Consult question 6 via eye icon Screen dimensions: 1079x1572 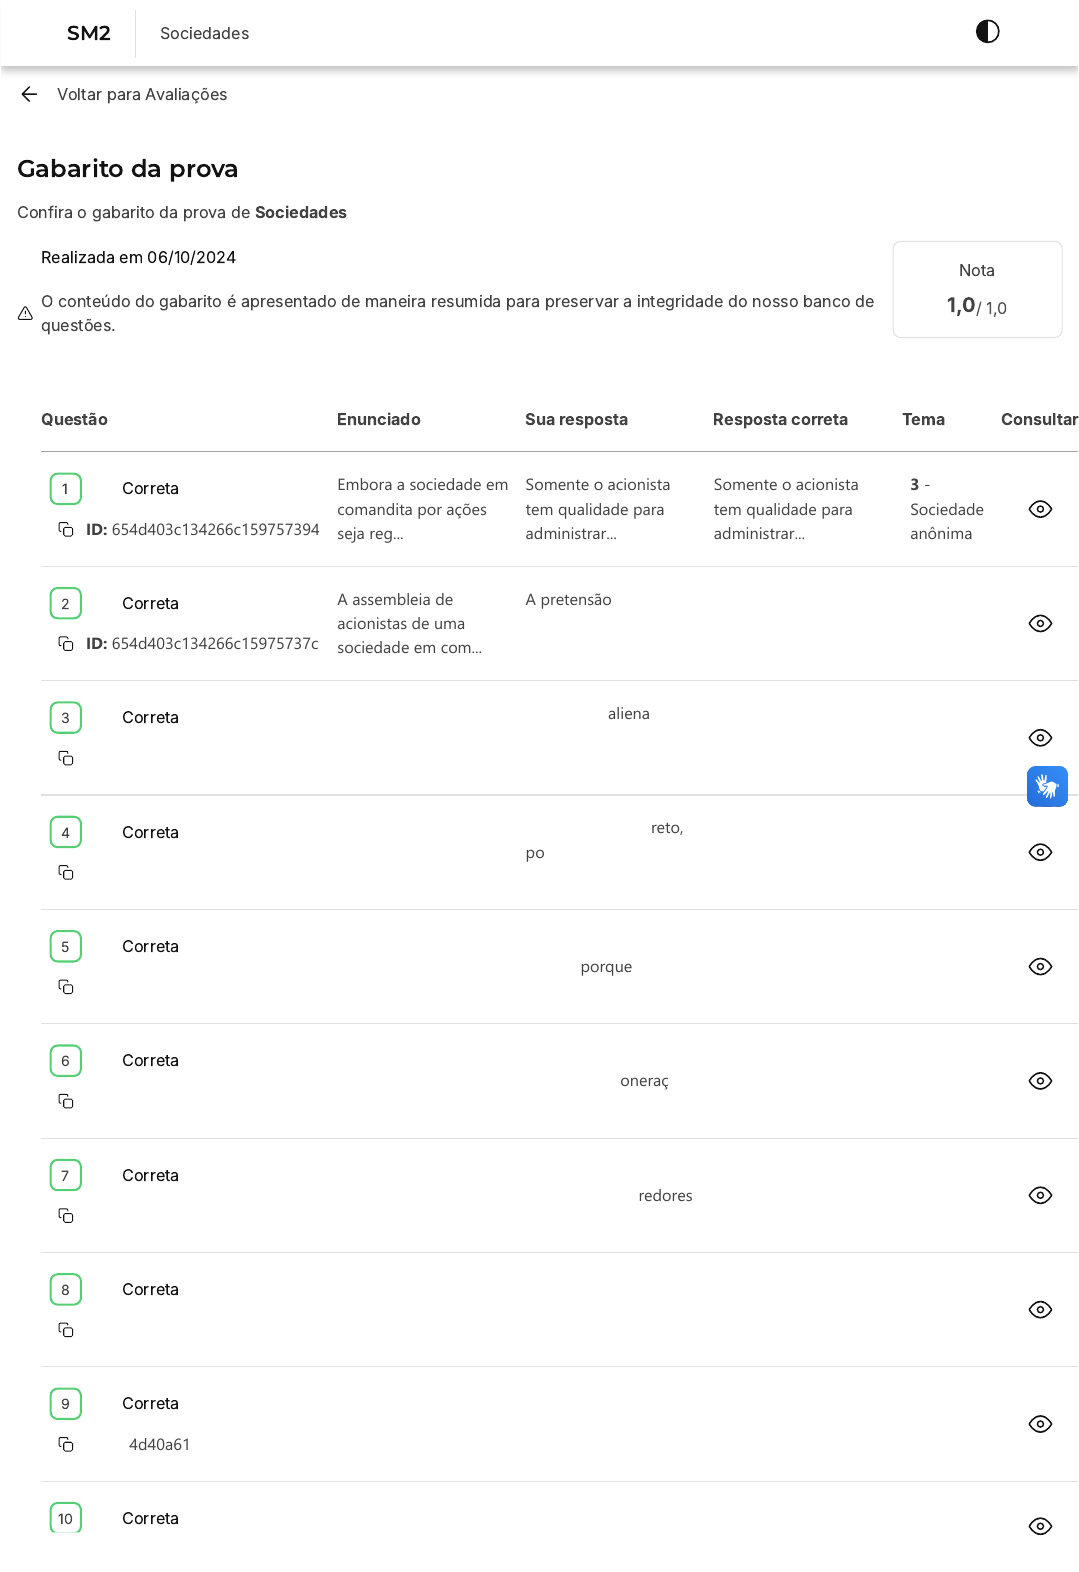[1040, 1081]
